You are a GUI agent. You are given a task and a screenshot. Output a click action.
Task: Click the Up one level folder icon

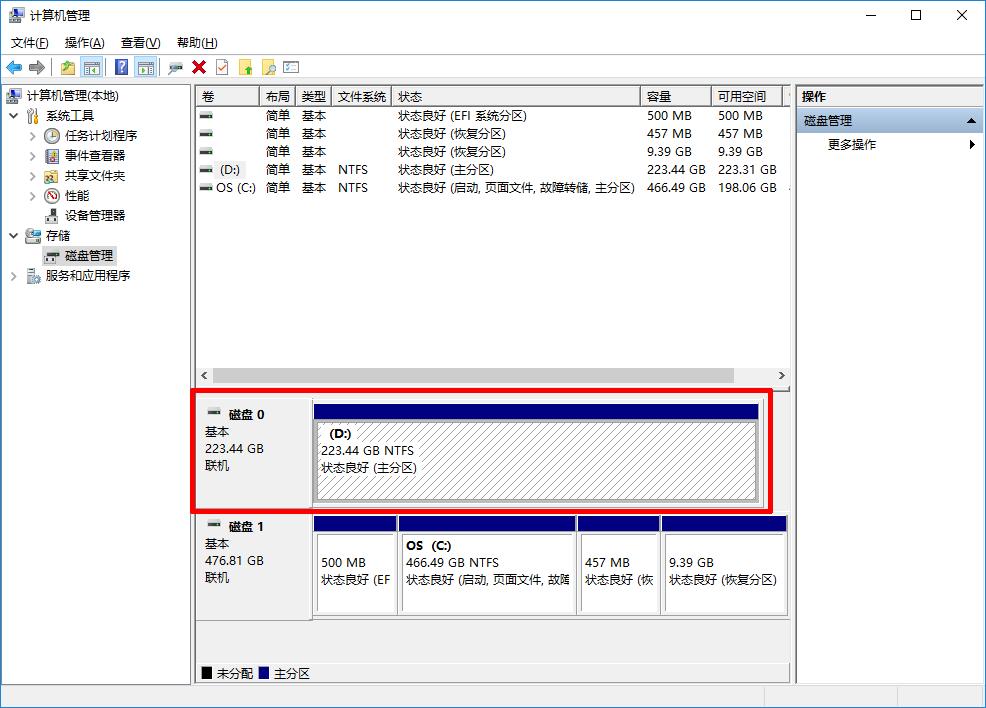tap(67, 67)
